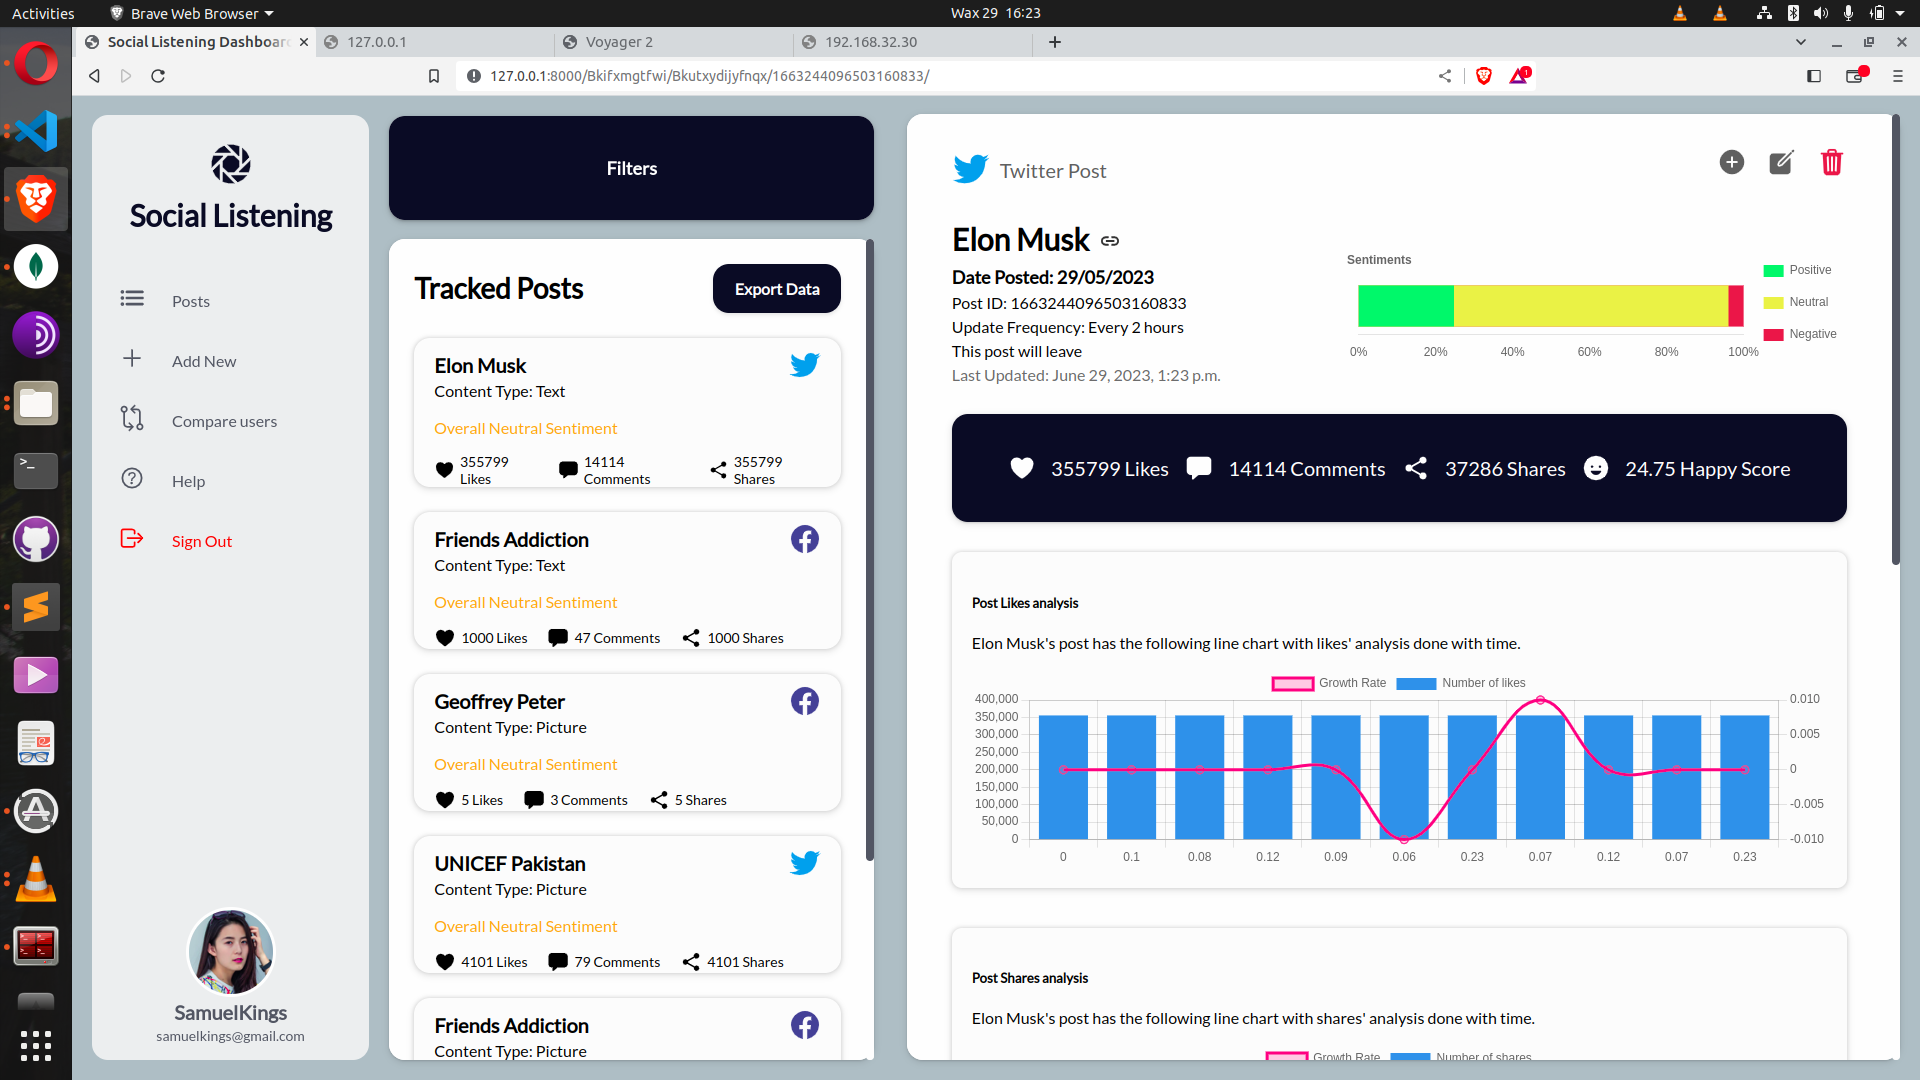Launch Visual Studio Code from the dock

35,131
